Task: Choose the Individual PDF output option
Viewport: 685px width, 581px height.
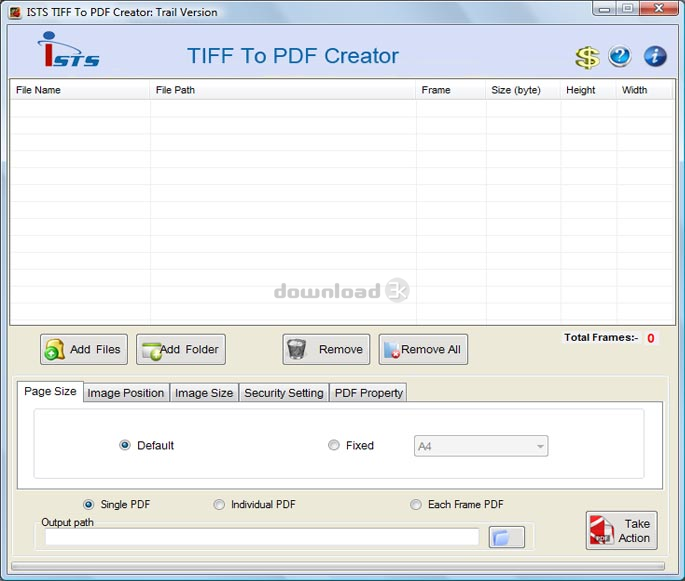Action: (x=219, y=505)
